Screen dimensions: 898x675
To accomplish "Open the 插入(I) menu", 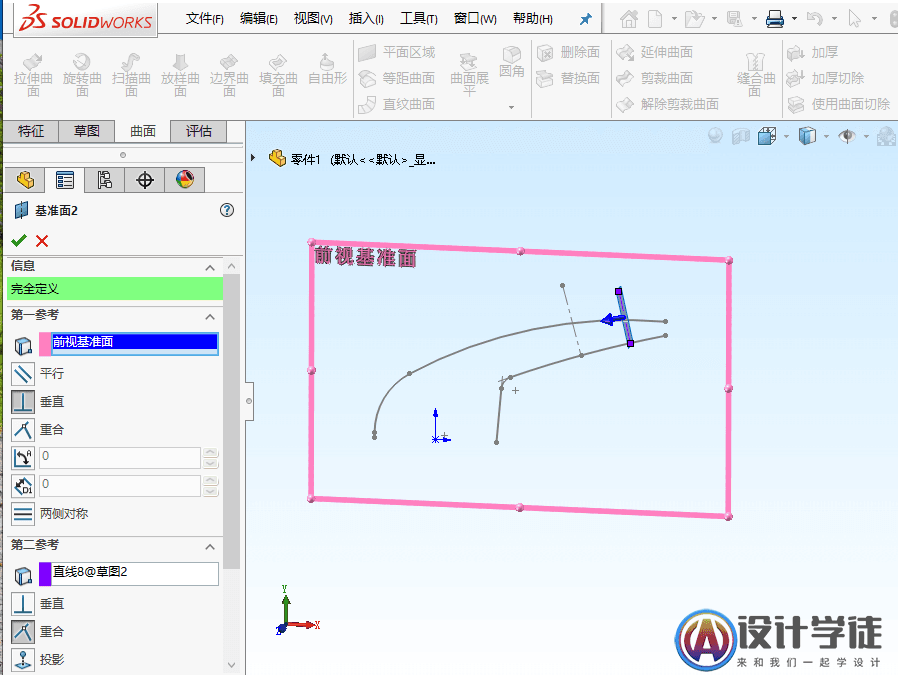I will point(366,19).
